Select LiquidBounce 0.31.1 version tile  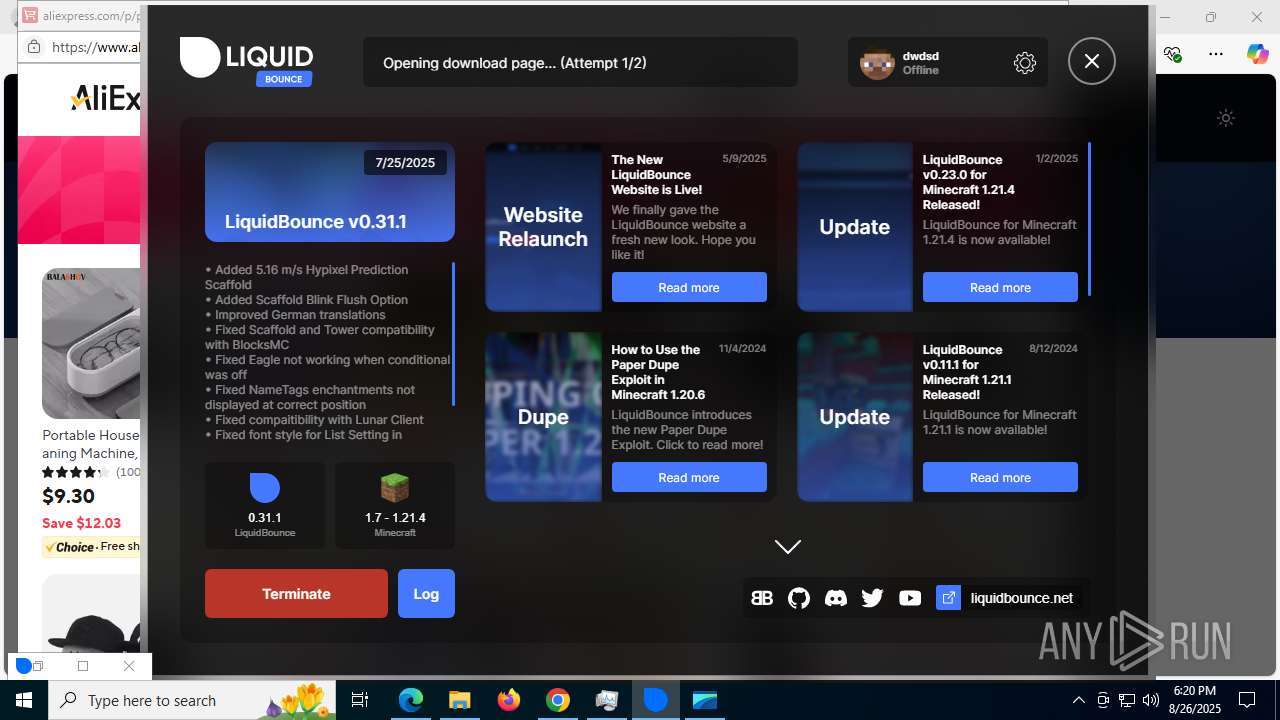click(x=265, y=505)
